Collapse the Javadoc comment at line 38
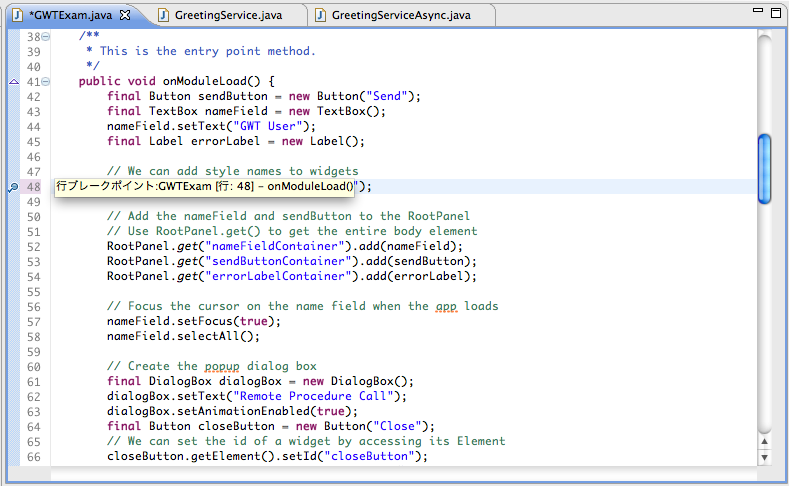 point(46,37)
